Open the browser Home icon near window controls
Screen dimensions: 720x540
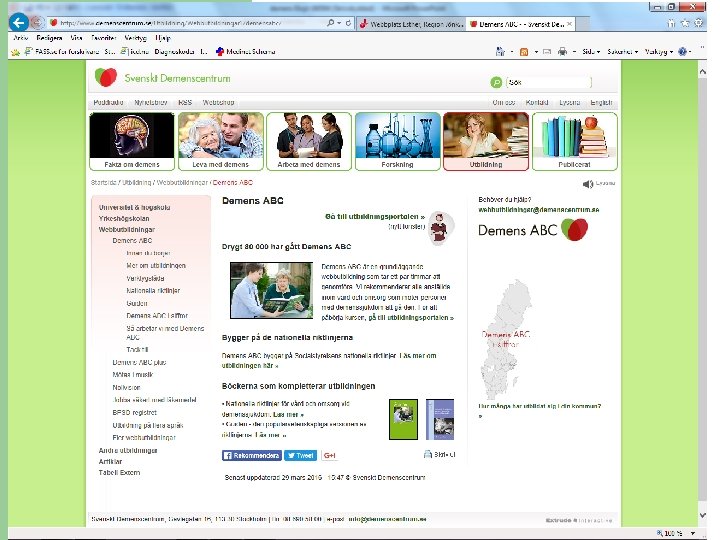tap(671, 23)
